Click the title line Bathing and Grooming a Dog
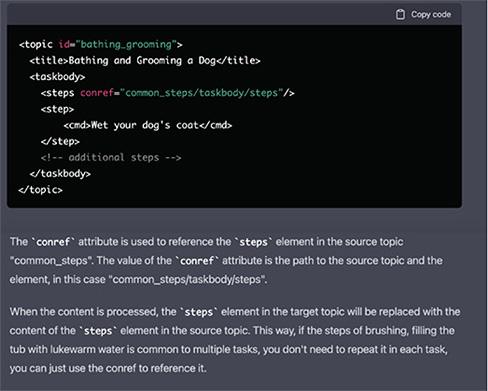488x391 pixels. pos(145,61)
